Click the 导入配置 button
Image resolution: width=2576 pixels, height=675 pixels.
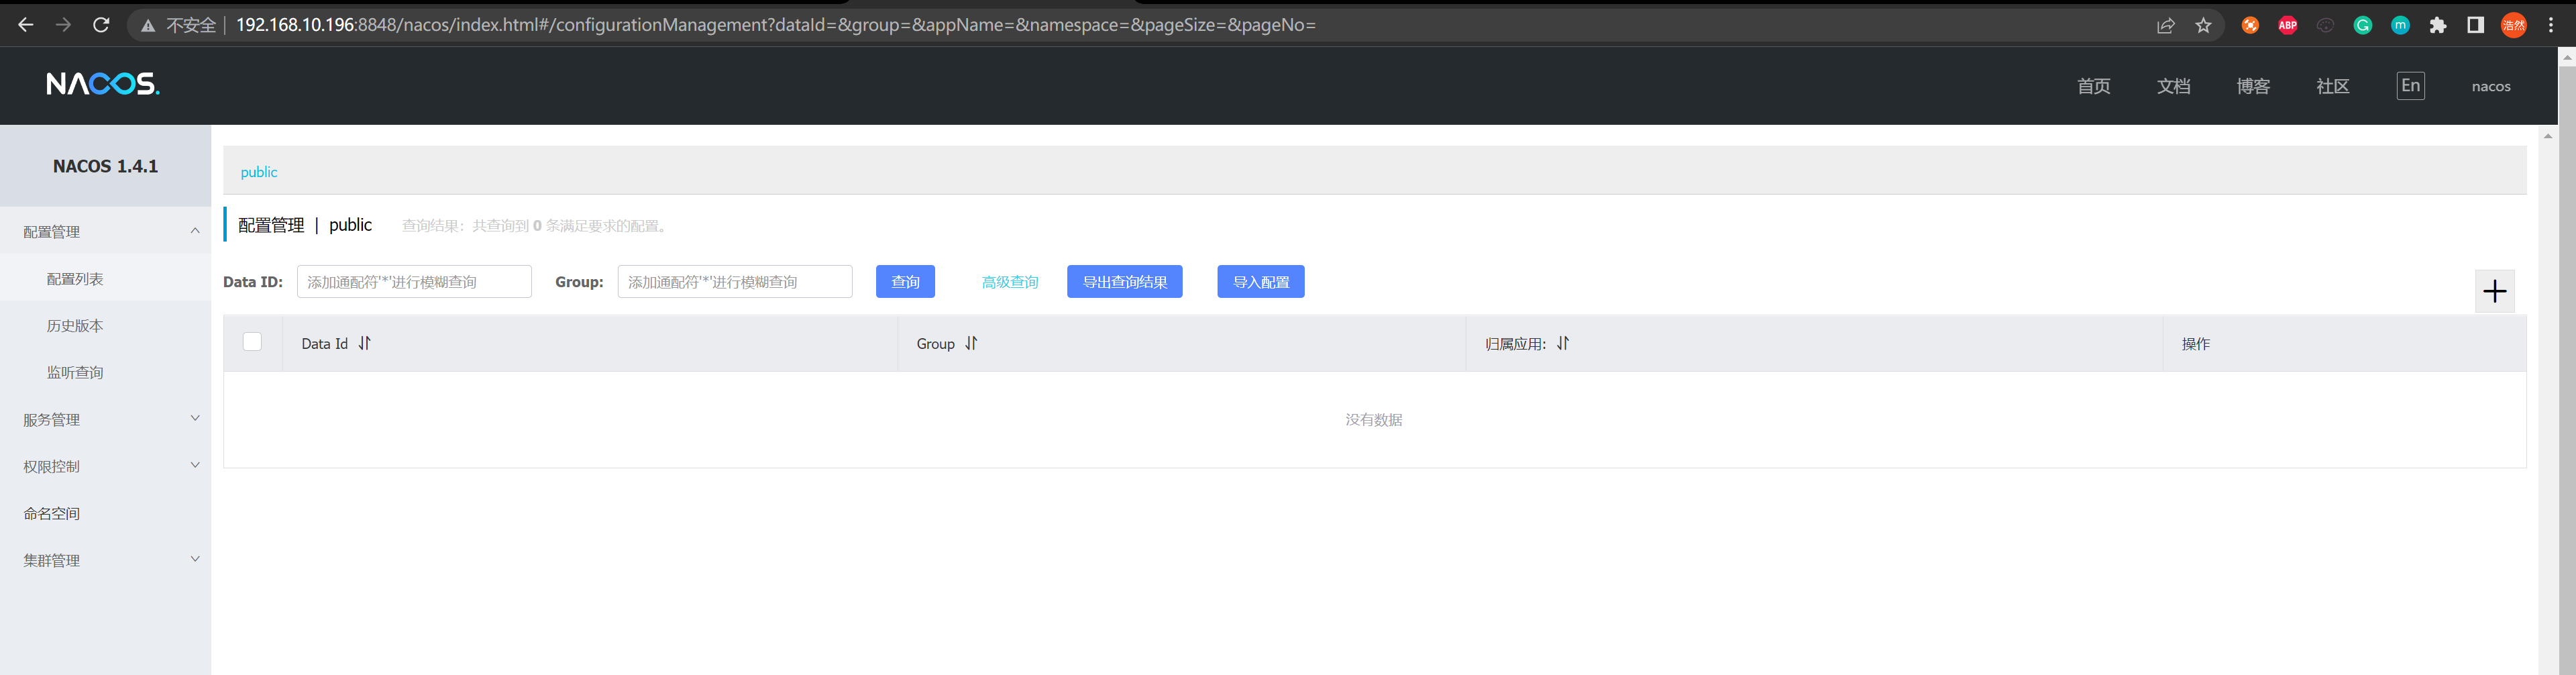pyautogui.click(x=1260, y=282)
